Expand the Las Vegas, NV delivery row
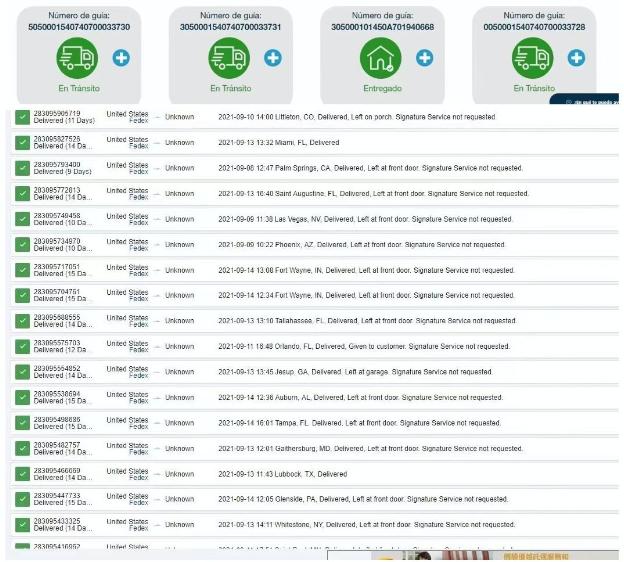 [365, 219]
